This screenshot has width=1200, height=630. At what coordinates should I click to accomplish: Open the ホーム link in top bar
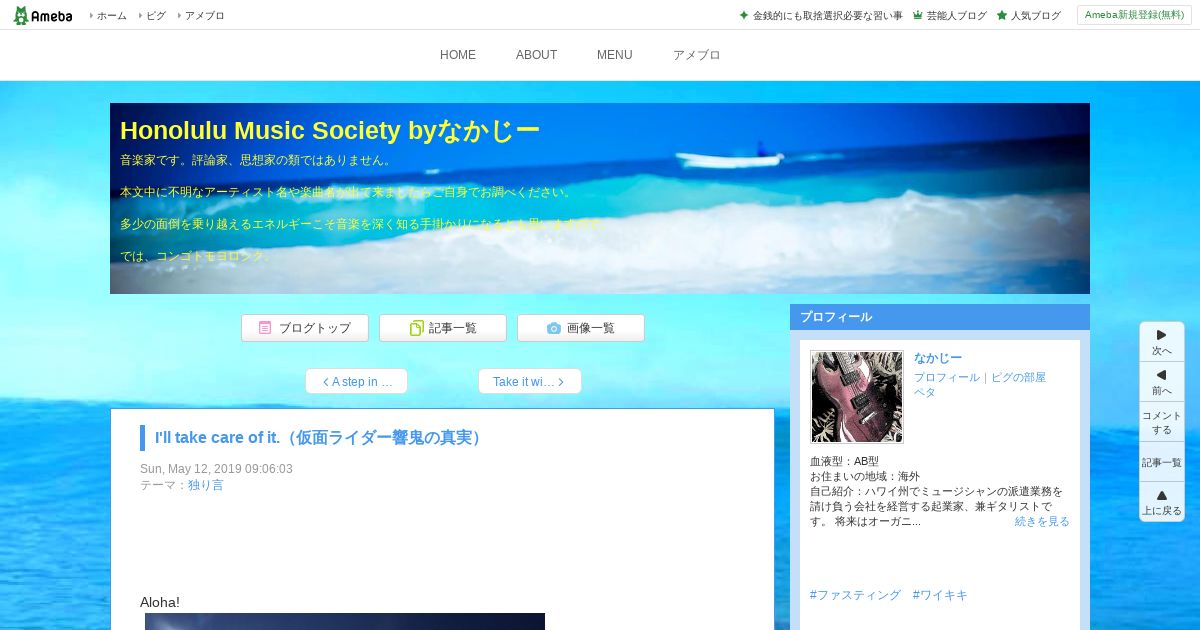coord(111,16)
